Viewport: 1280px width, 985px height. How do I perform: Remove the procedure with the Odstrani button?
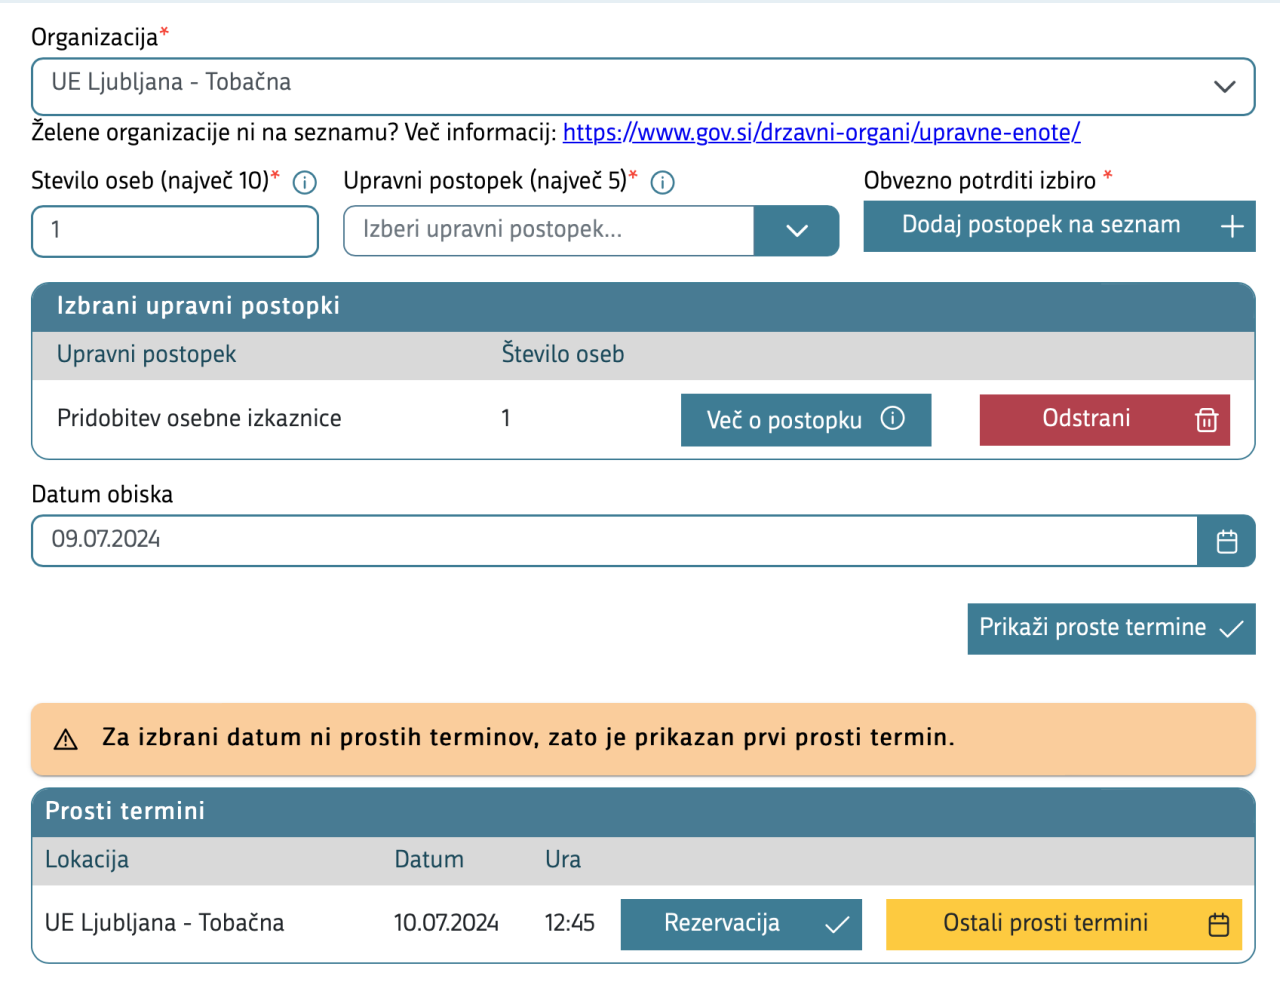pos(1086,419)
